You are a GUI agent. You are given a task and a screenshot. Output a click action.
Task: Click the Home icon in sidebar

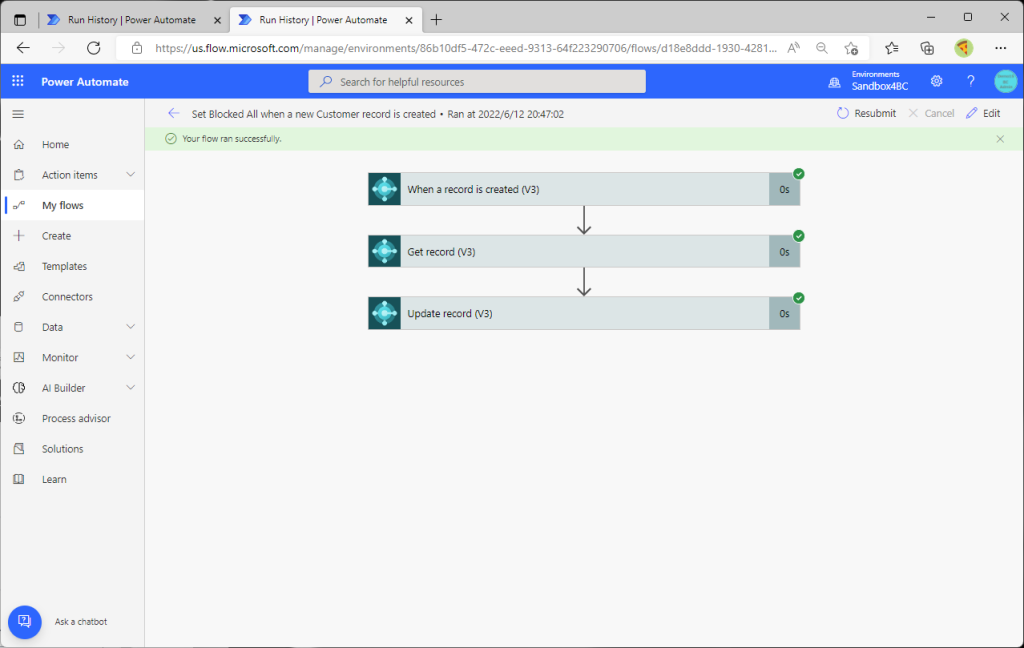coord(19,144)
